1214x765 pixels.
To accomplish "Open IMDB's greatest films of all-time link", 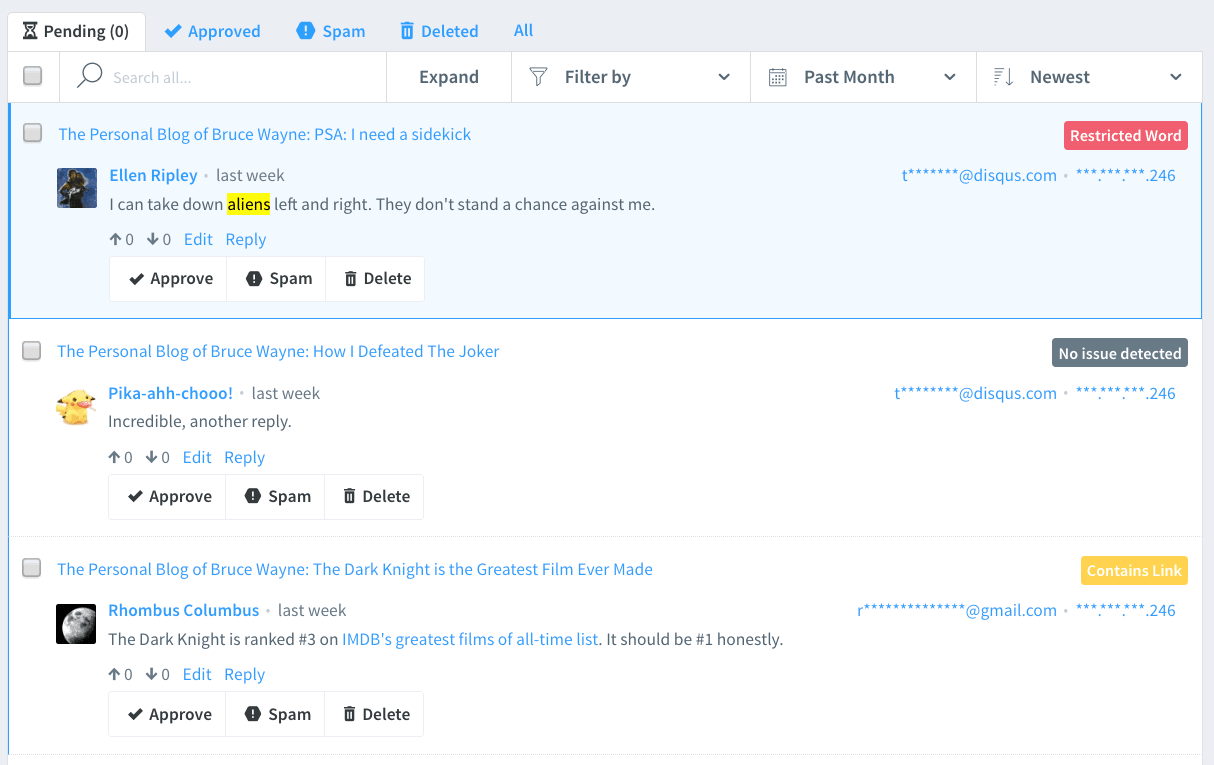I will coord(470,640).
